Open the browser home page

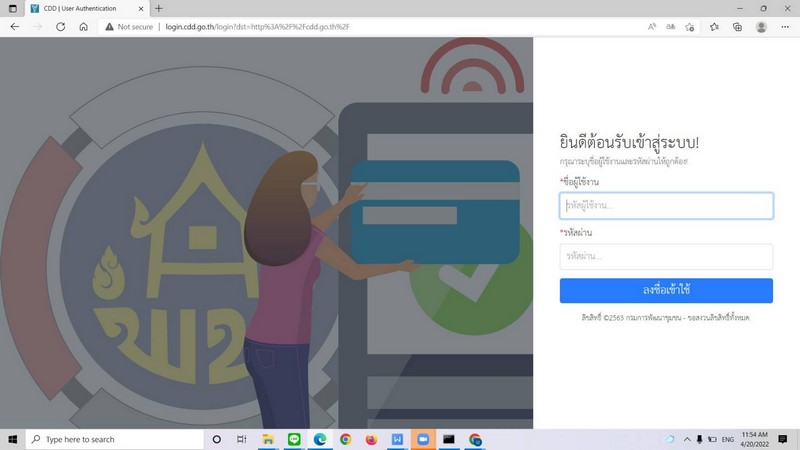click(x=84, y=27)
